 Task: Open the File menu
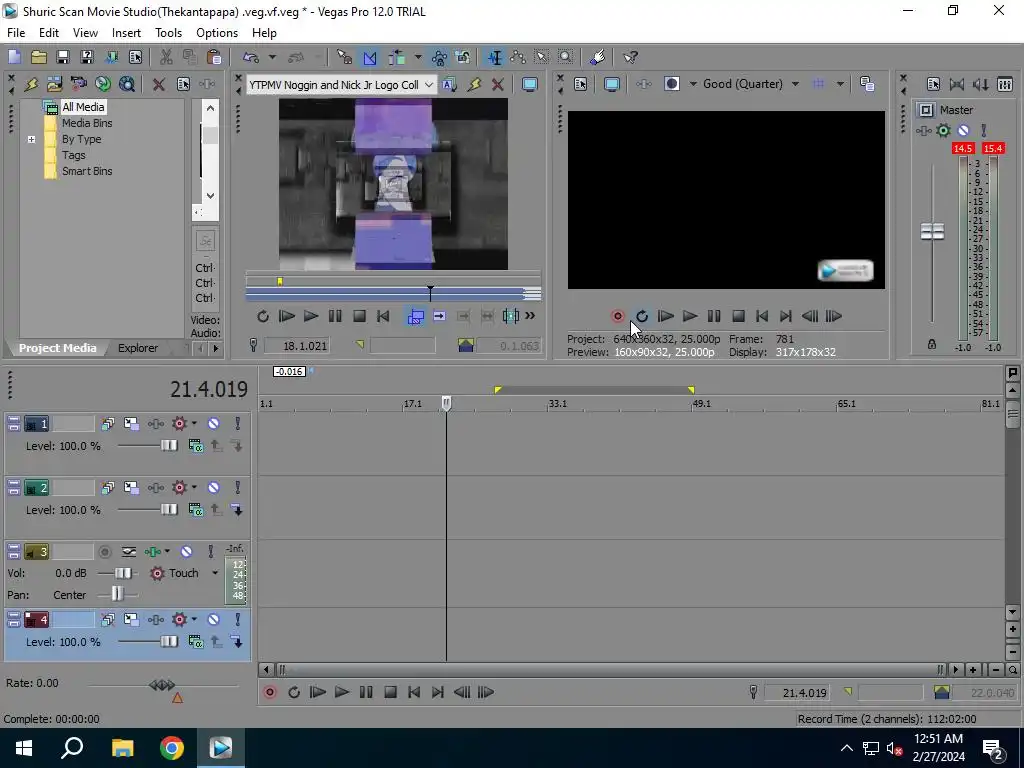pyautogui.click(x=16, y=33)
